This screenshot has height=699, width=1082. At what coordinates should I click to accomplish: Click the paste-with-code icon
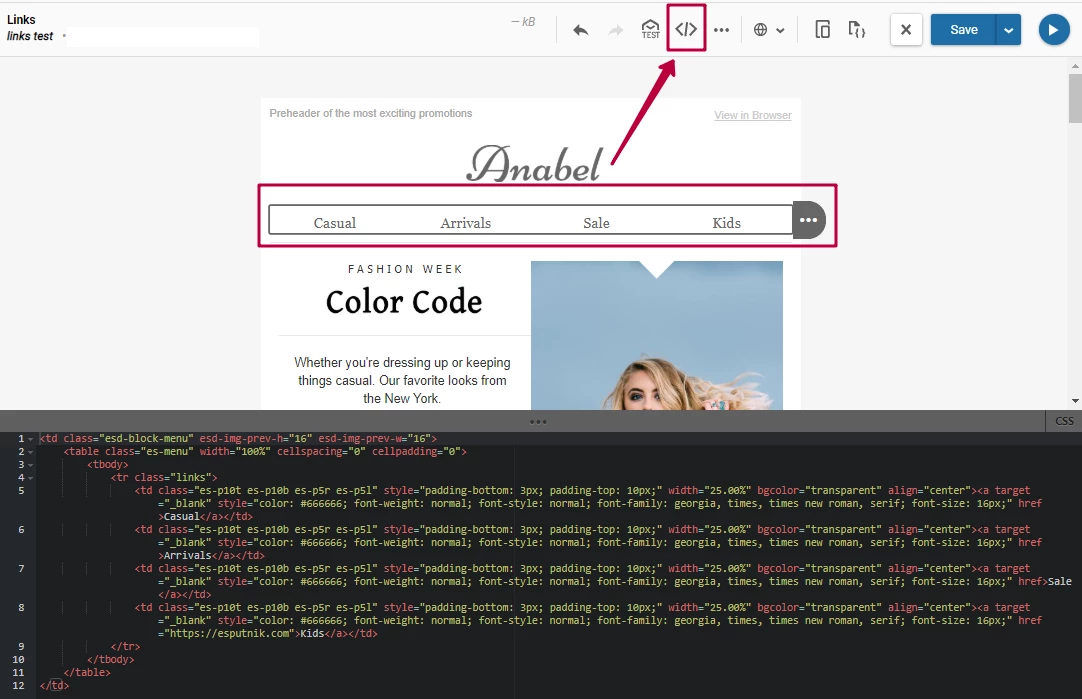856,29
